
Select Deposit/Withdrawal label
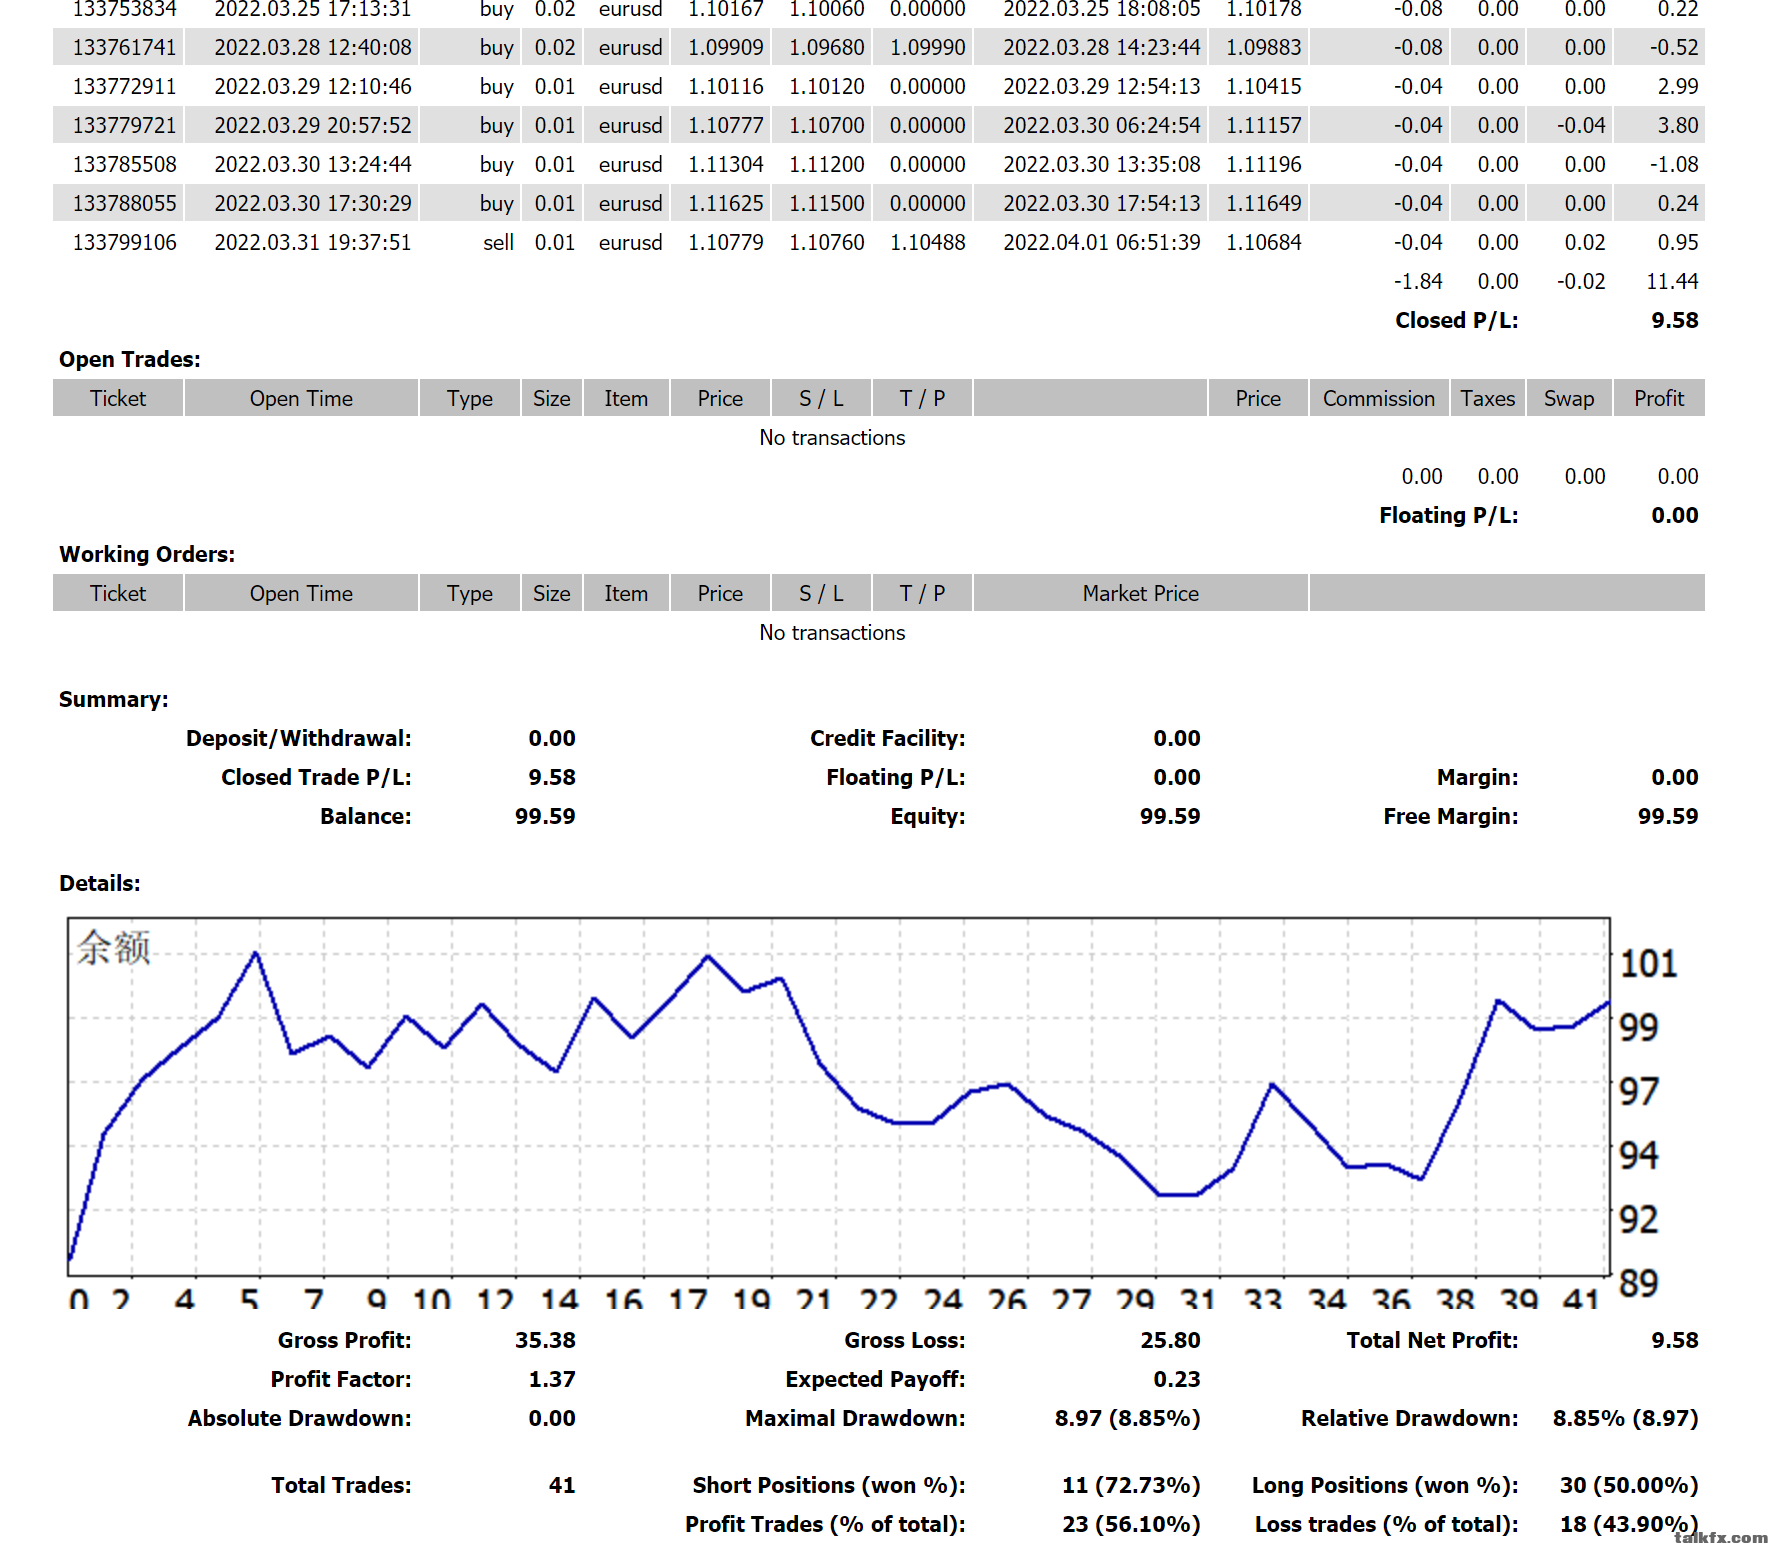298,738
